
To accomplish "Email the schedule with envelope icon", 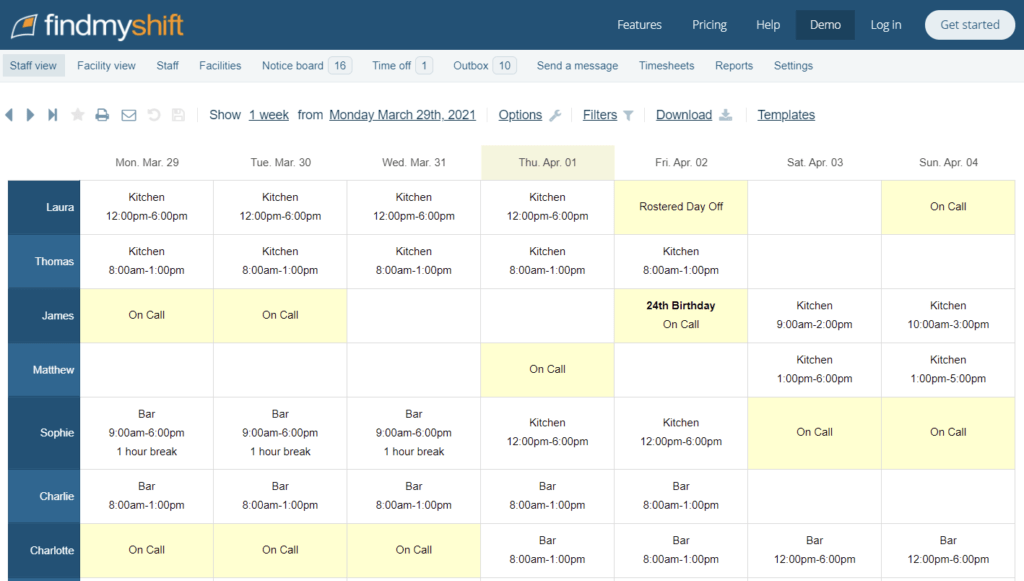I will (x=129, y=115).
